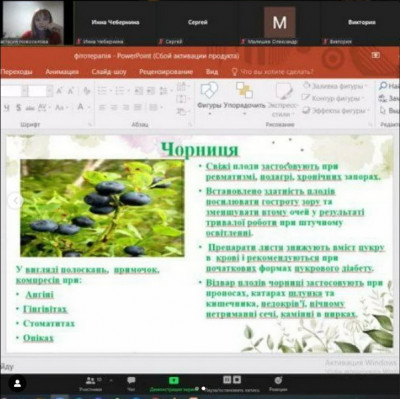Screen dimensions: 400x399
Task: Click the Эффекты фигуры shape effects button
Action: tap(336, 110)
